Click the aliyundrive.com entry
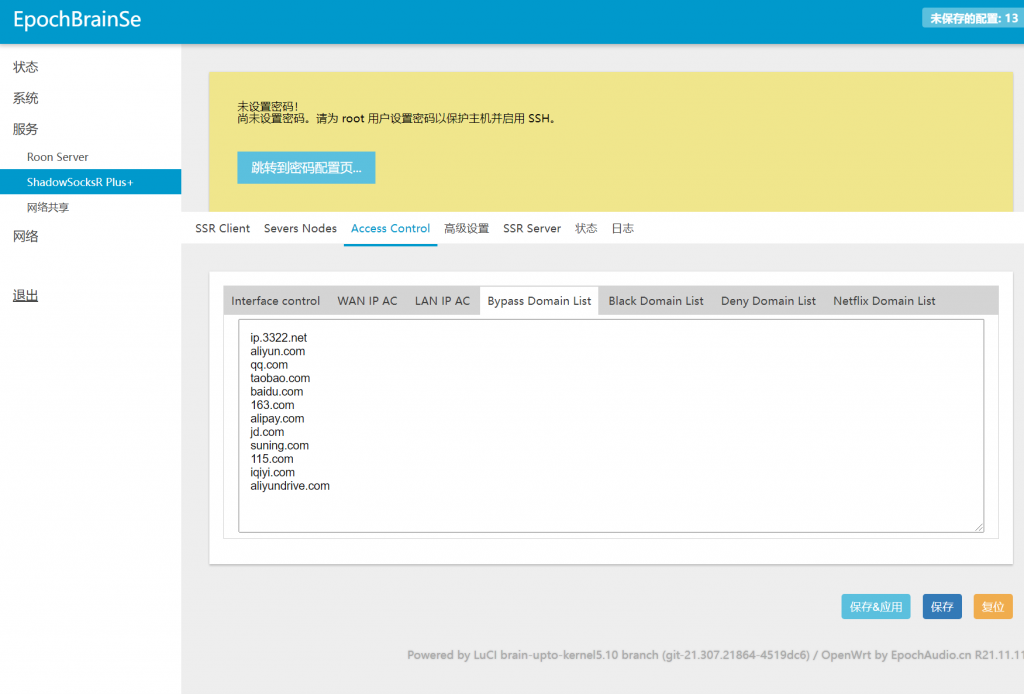Screen dimensions: 1024x694 pos(290,486)
